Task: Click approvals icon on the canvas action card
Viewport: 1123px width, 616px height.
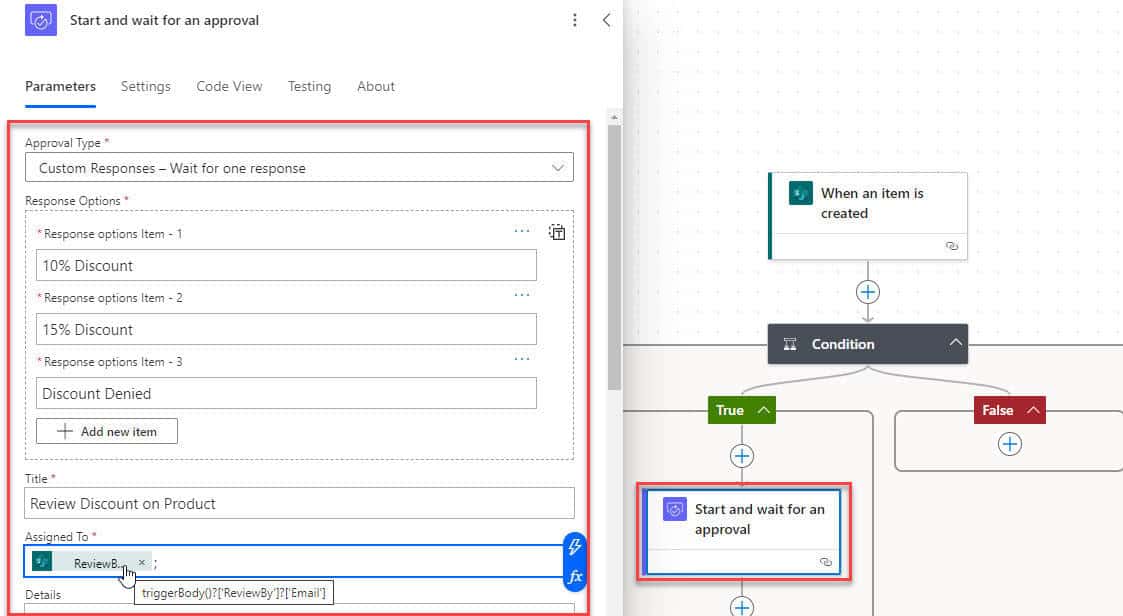Action: (675, 509)
